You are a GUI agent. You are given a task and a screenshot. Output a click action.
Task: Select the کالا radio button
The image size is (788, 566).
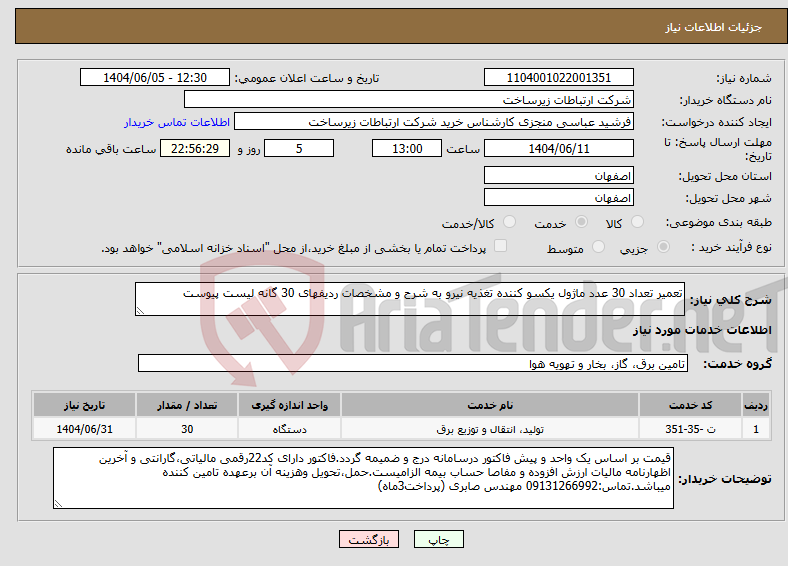coord(637,222)
